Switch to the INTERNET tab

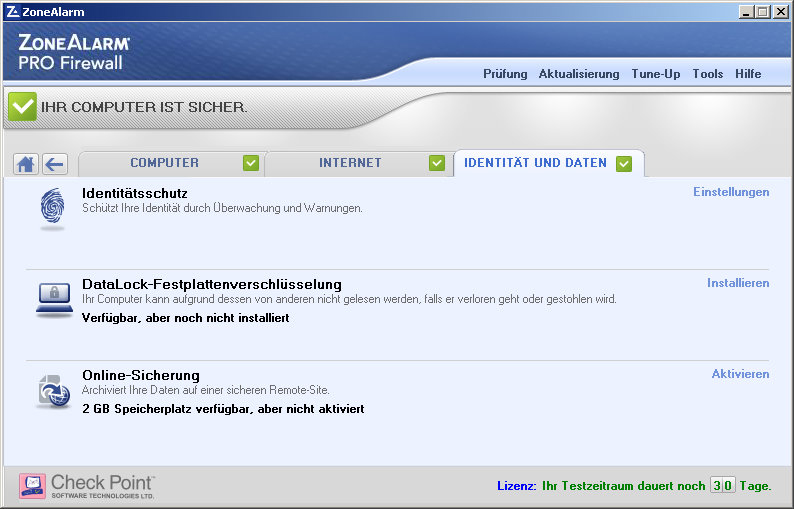[359, 163]
